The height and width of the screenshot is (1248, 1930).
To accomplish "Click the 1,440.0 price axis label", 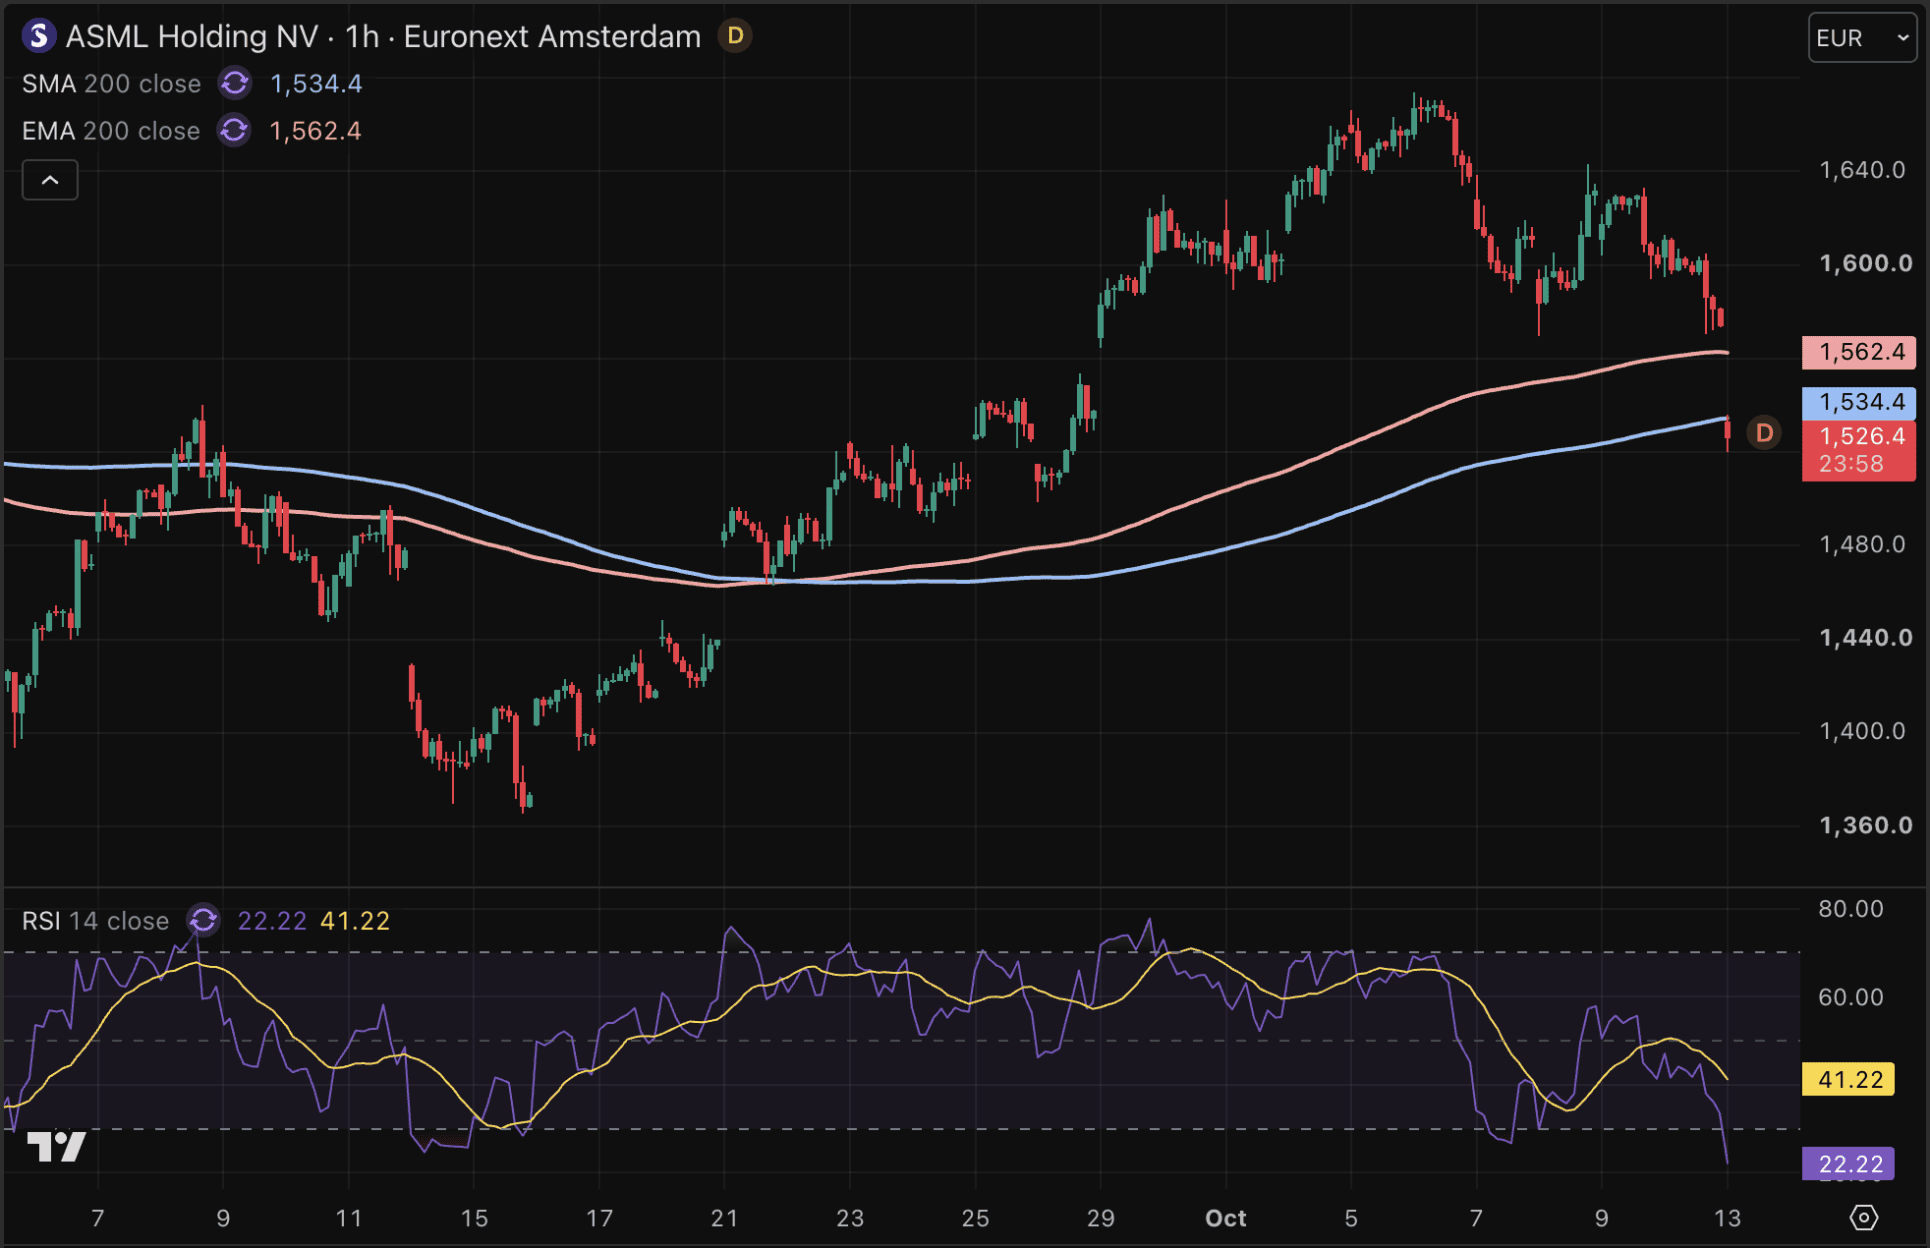I will pyautogui.click(x=1865, y=638).
